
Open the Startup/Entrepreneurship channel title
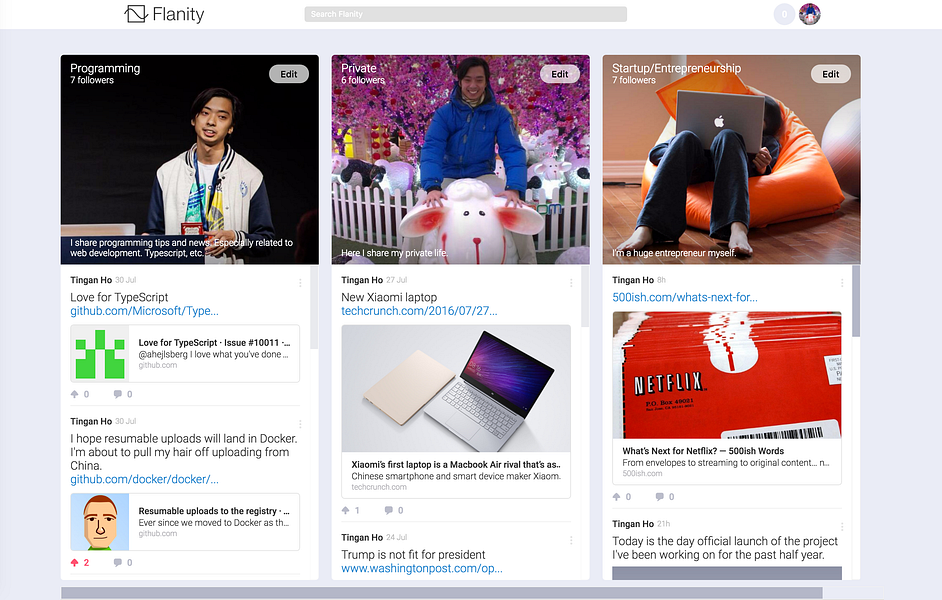point(676,68)
